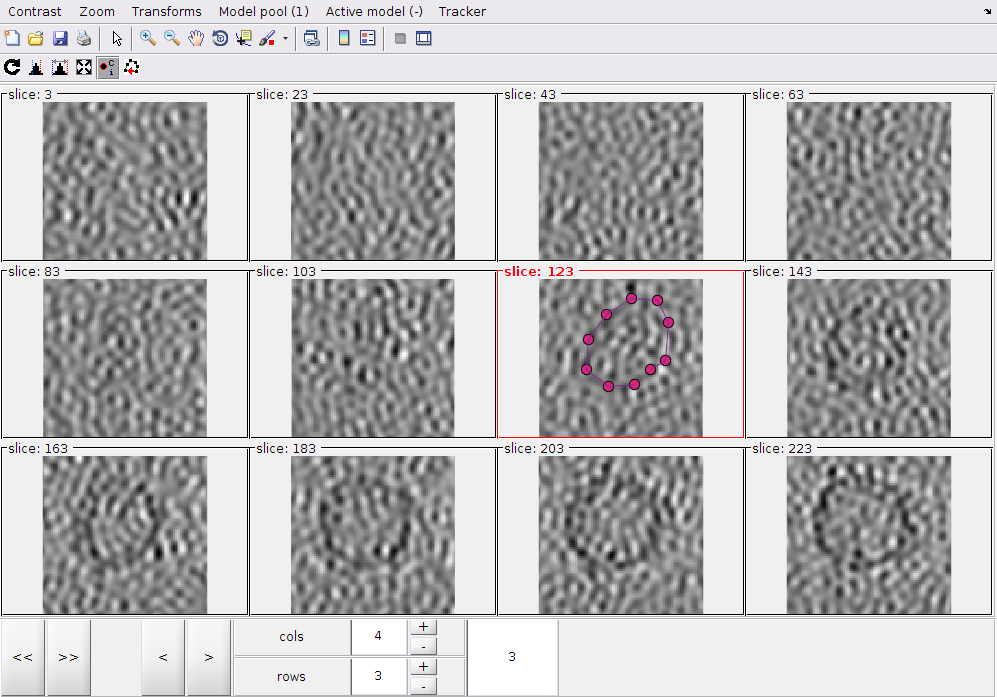Image resolution: width=997 pixels, height=697 pixels.
Task: Select the slice 23 thumbnail
Action: click(x=373, y=181)
